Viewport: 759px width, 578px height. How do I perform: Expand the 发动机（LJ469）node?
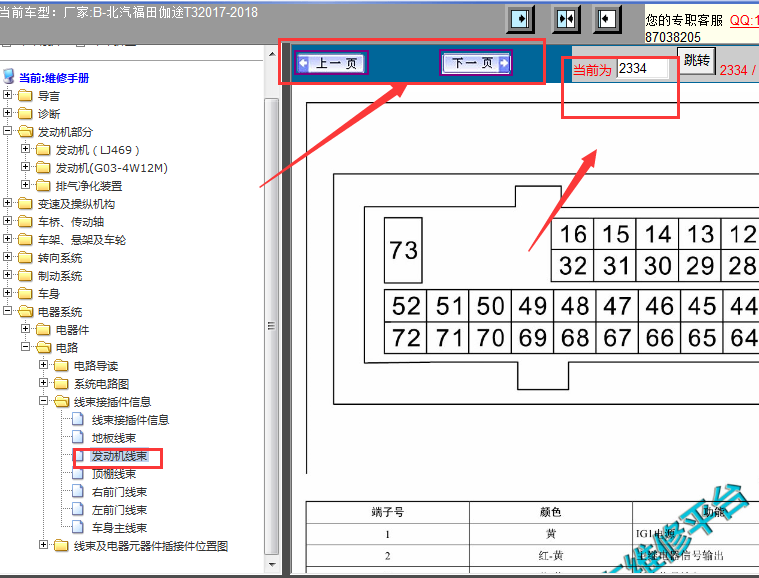(x=25, y=149)
